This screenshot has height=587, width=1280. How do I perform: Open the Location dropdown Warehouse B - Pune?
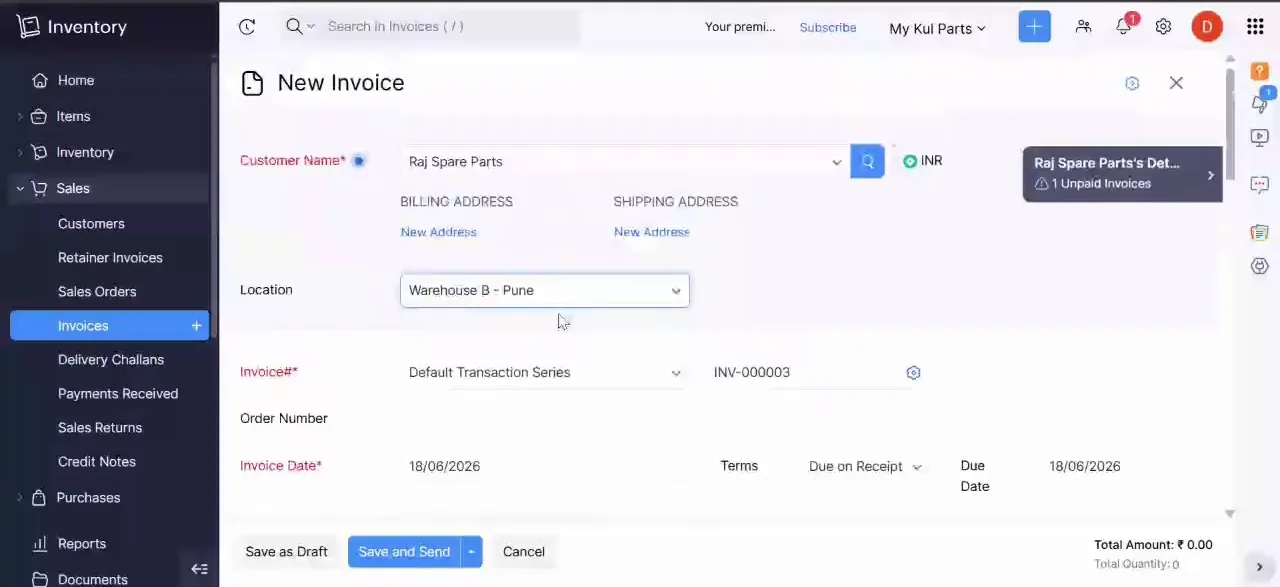tap(545, 290)
